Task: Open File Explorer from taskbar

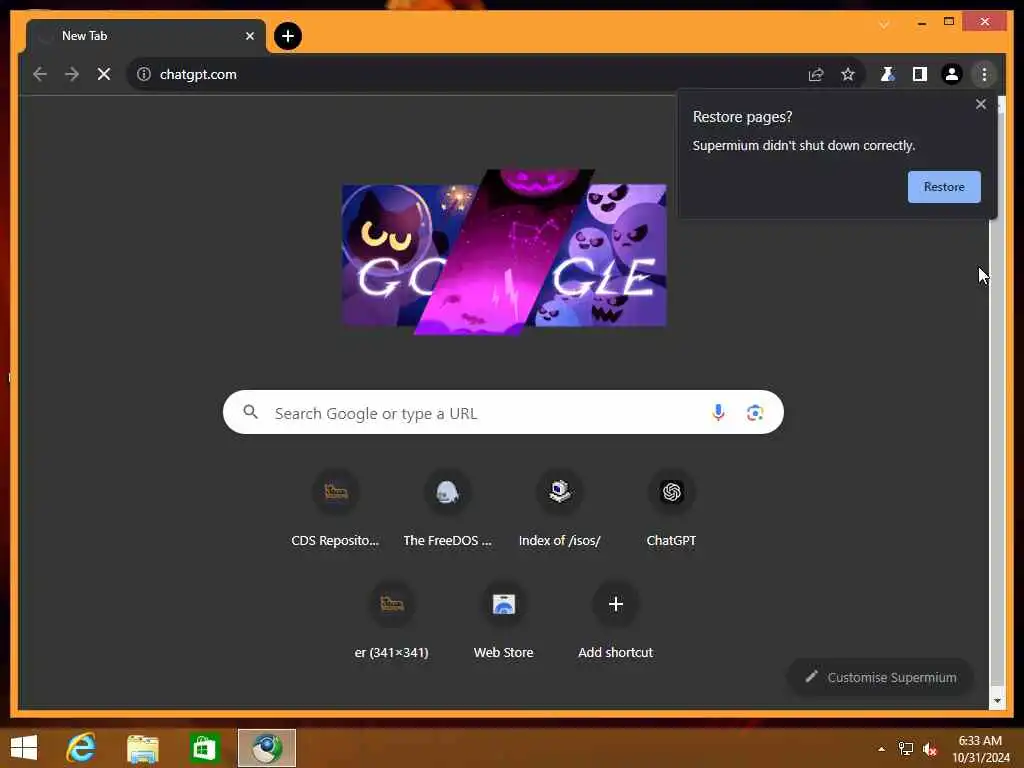Action: (x=142, y=748)
